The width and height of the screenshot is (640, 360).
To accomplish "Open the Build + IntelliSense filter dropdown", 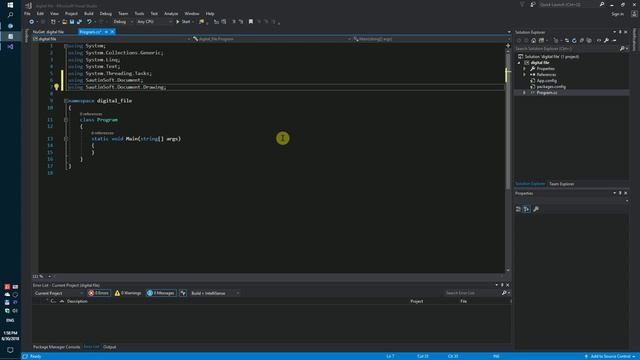I will click(215, 293).
